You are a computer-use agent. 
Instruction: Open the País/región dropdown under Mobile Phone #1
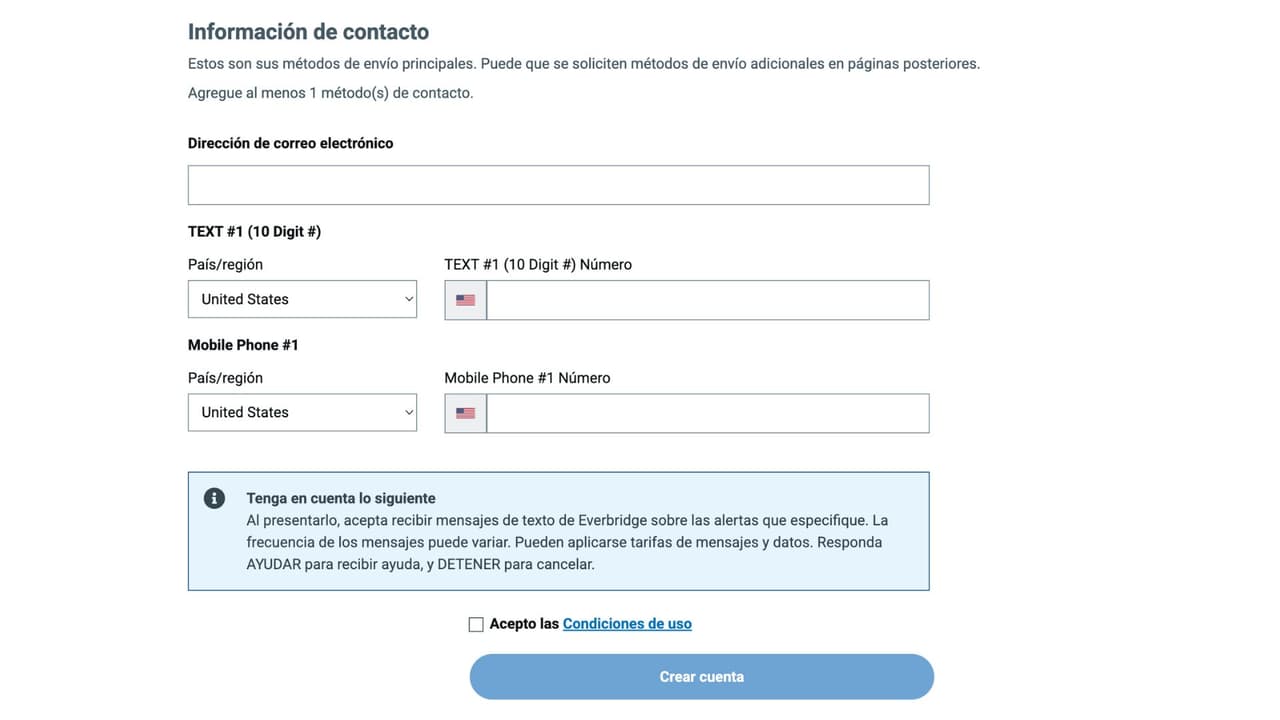[x=302, y=412]
